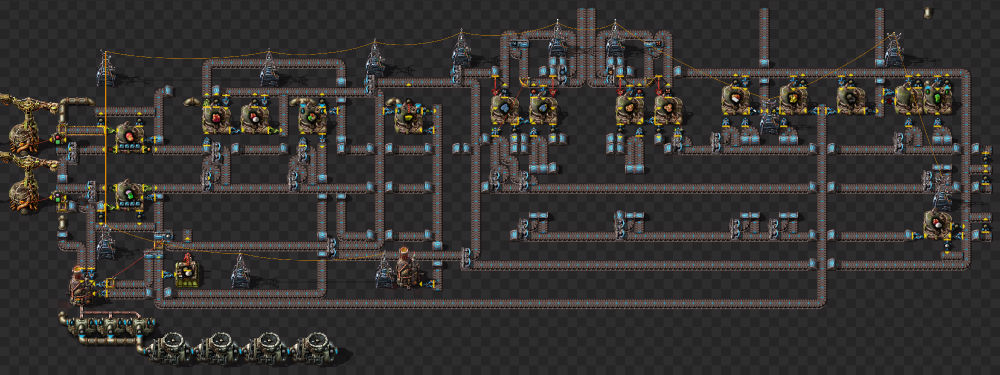Select the substation between the white and yellow right biochambers
The width and height of the screenshot is (1000, 375).
(770, 117)
